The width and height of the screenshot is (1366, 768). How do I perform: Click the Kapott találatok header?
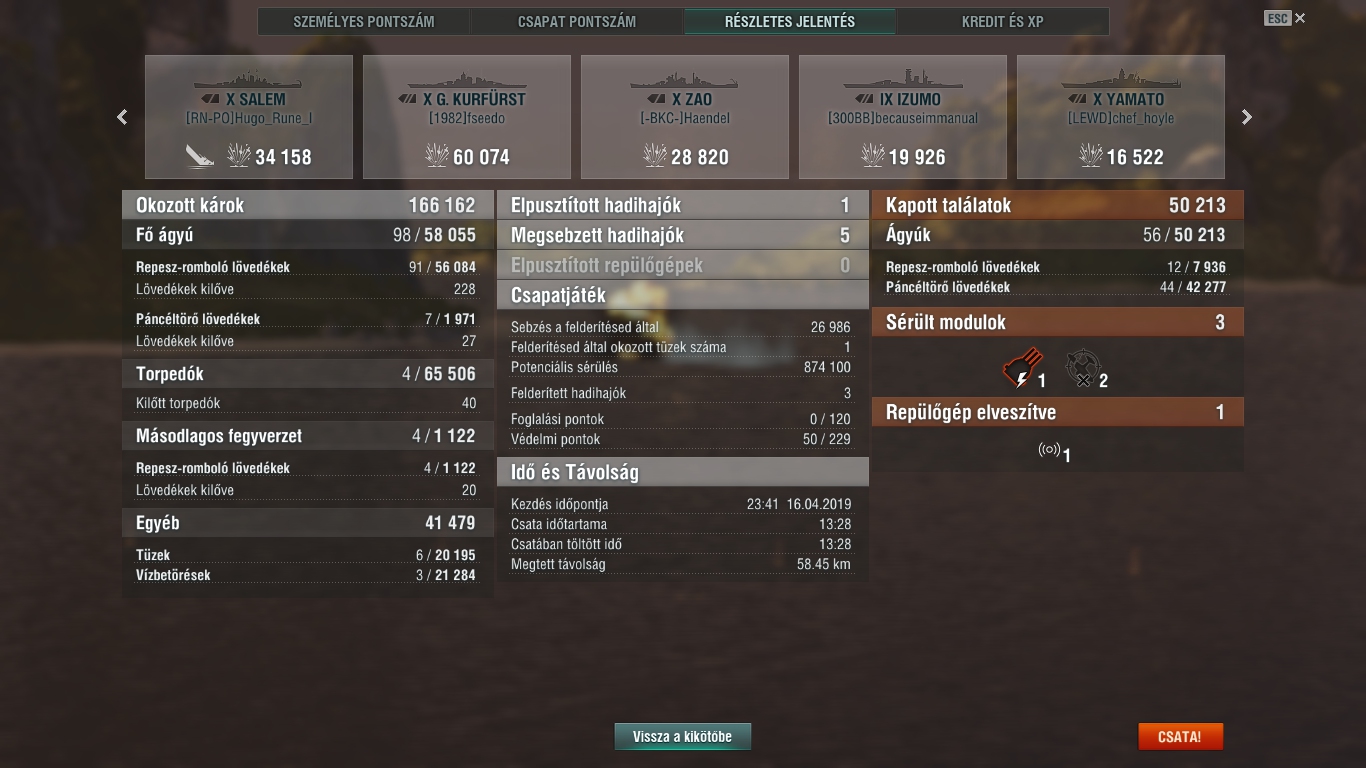pyautogui.click(x=1058, y=205)
